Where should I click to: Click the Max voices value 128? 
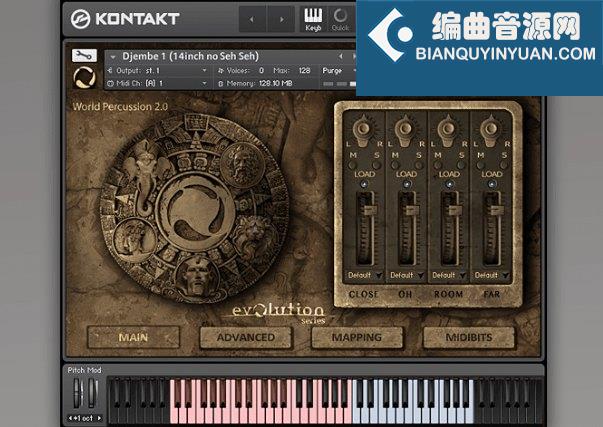pyautogui.click(x=304, y=71)
